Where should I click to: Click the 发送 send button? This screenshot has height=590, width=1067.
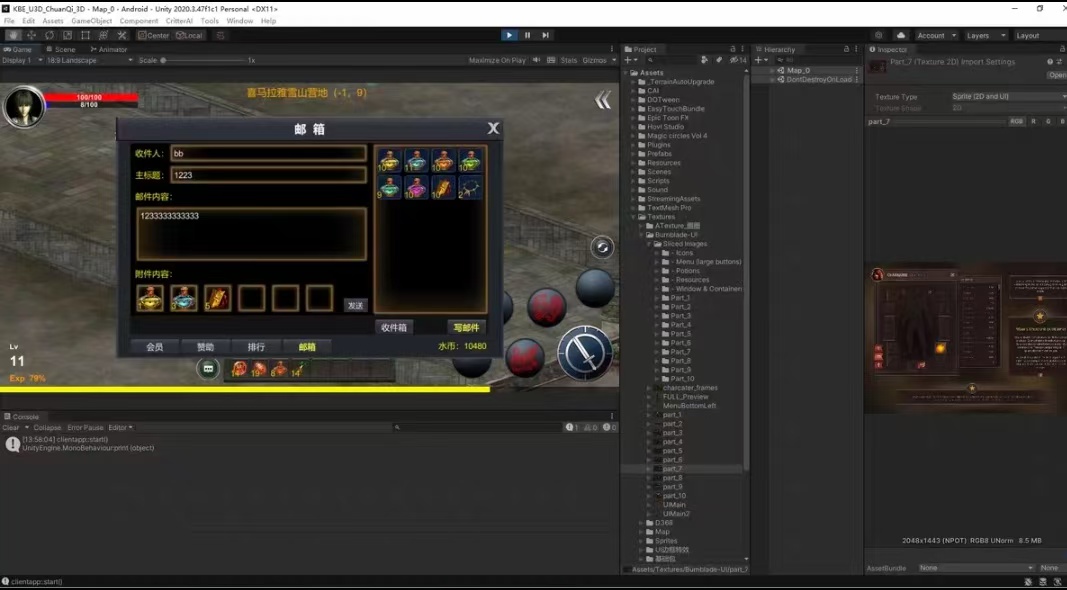[x=356, y=306]
